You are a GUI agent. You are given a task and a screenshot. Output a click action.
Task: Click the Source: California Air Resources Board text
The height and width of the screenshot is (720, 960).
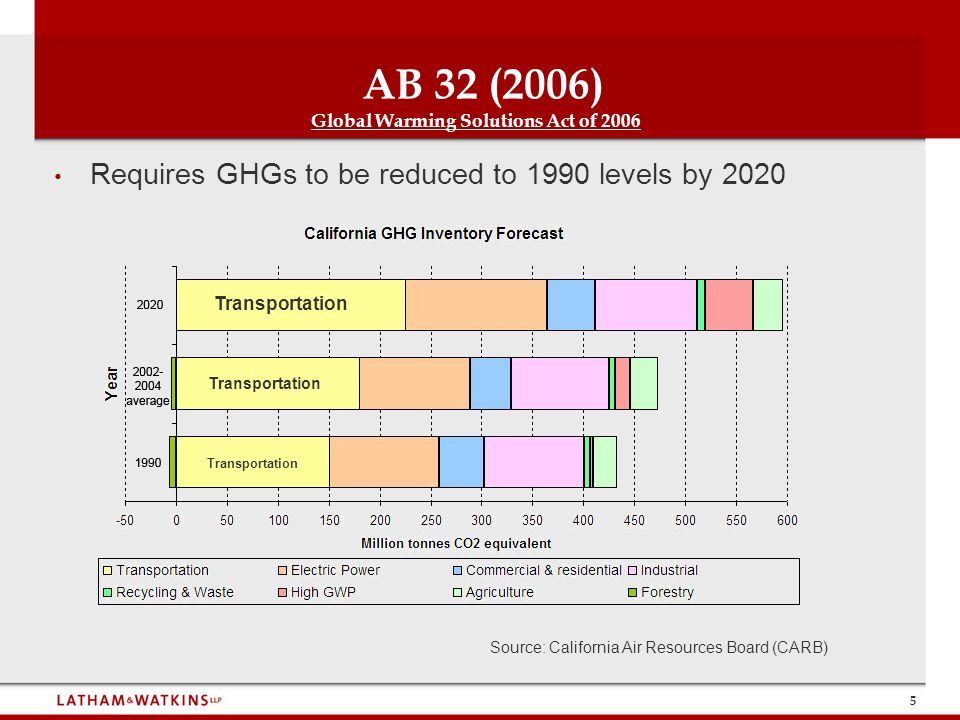pyautogui.click(x=659, y=648)
